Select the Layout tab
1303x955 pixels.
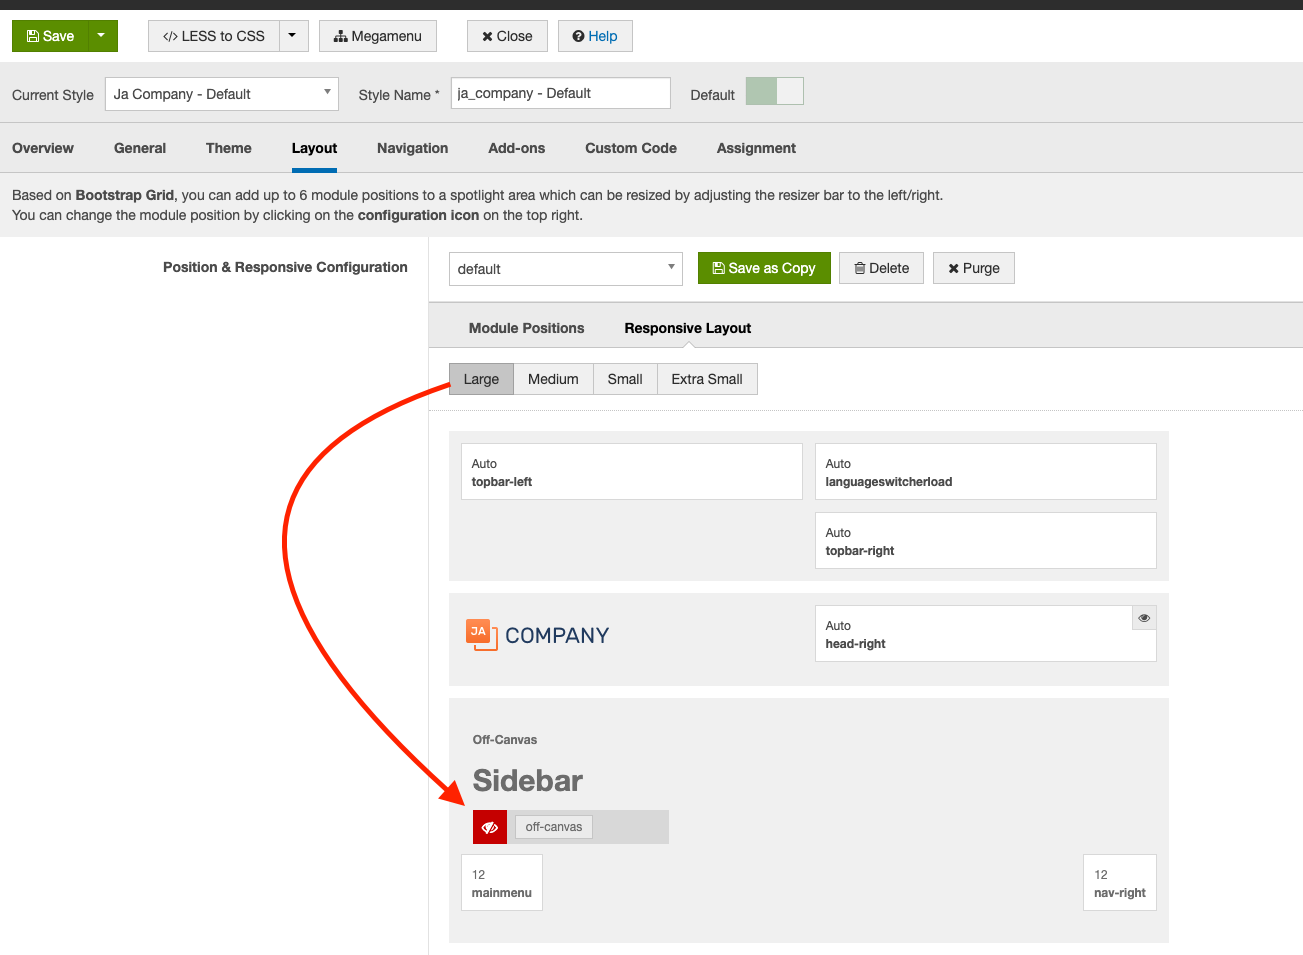(x=314, y=148)
